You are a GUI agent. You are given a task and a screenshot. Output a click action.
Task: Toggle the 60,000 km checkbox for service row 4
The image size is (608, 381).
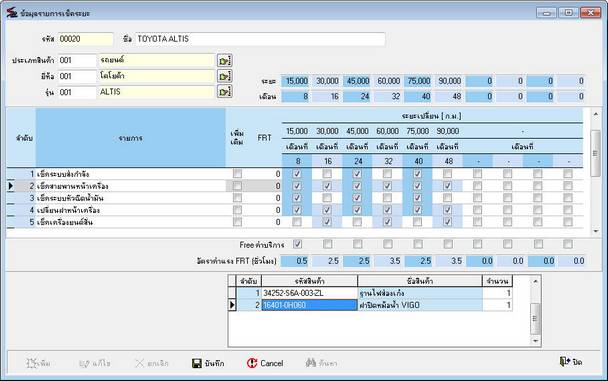[387, 210]
